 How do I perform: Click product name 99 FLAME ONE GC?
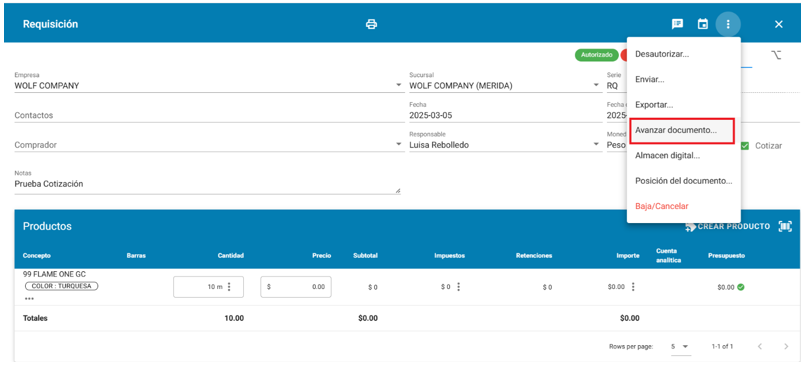tap(54, 274)
